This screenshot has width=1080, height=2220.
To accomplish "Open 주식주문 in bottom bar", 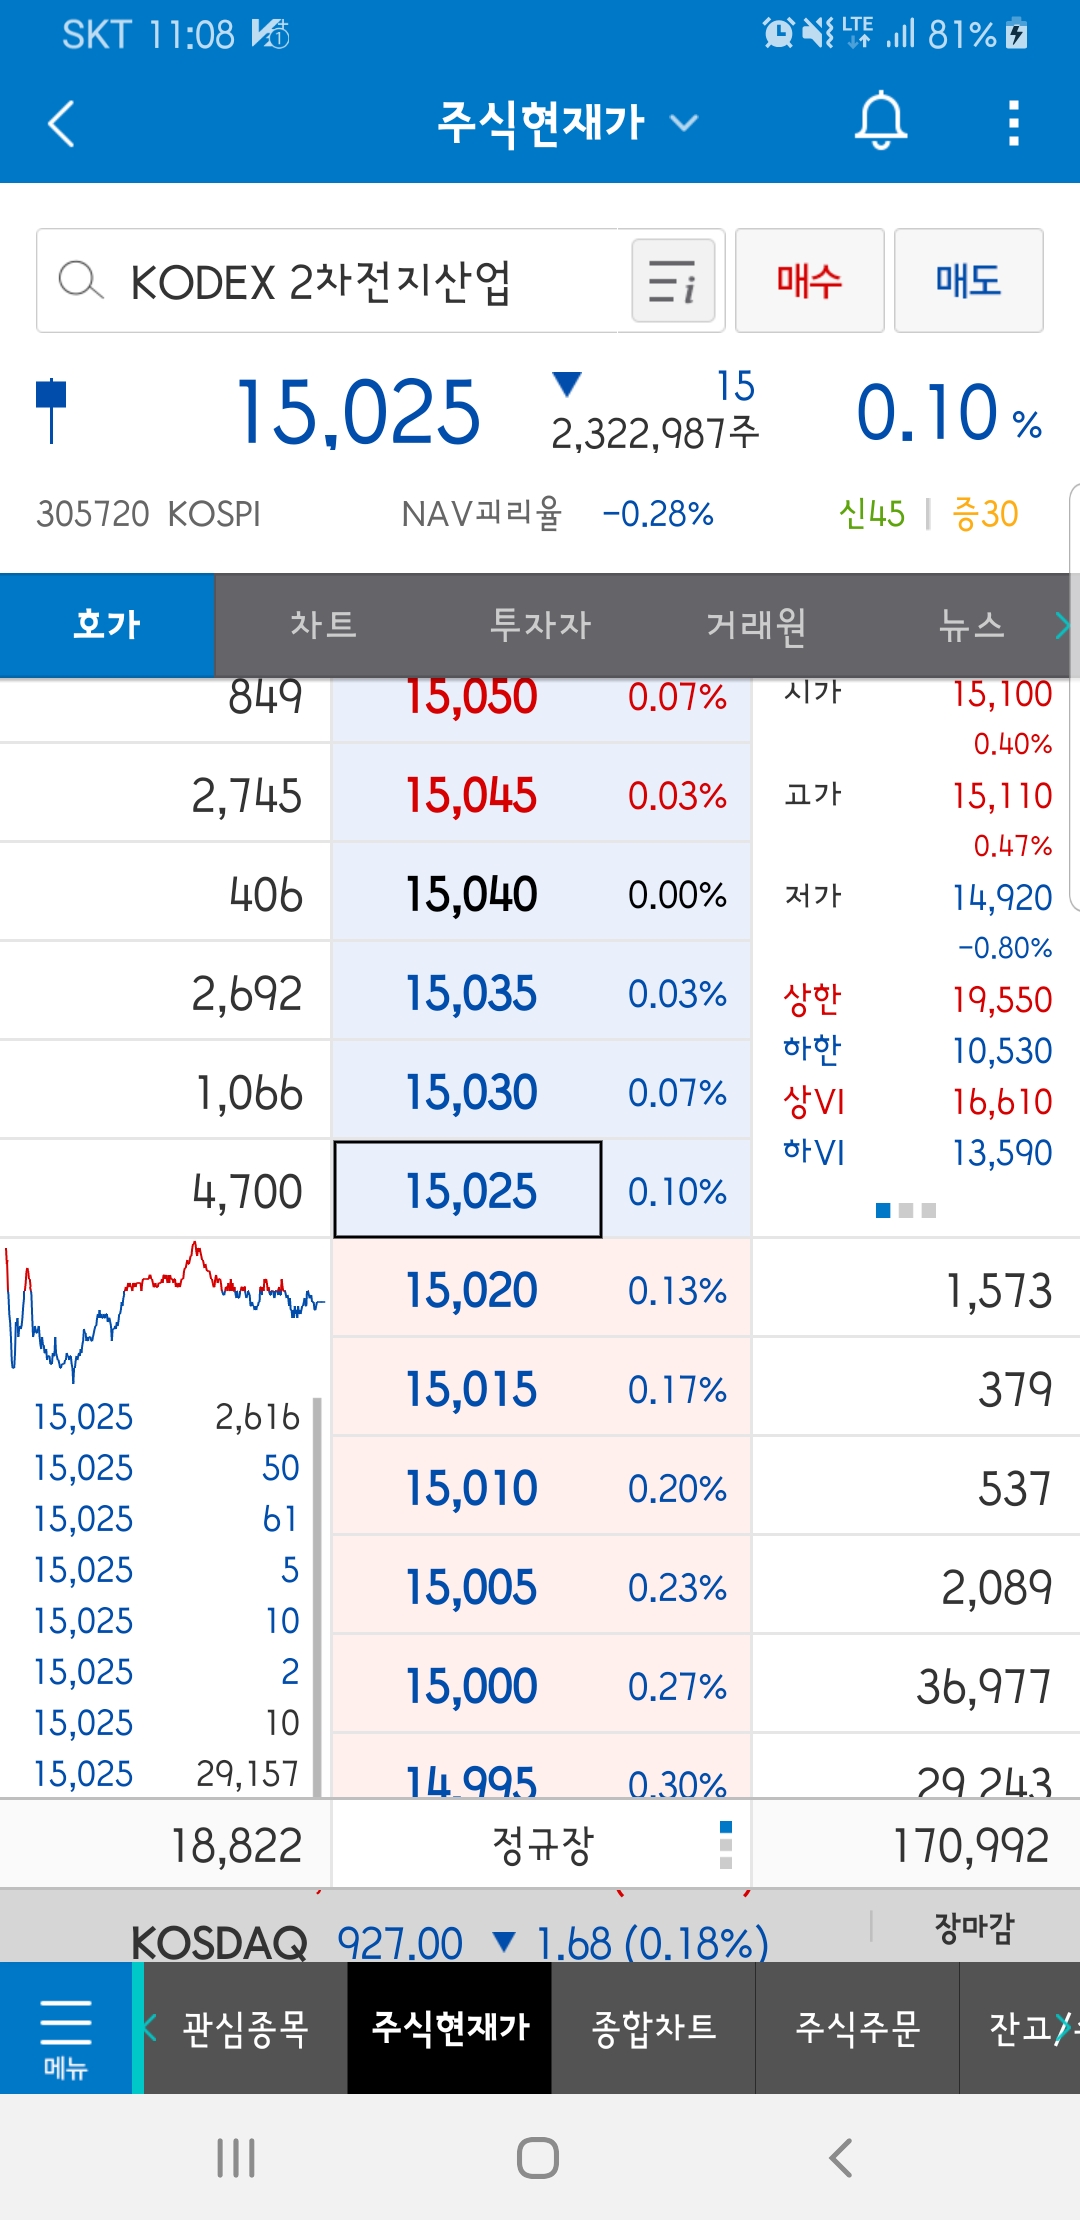I will [858, 2028].
